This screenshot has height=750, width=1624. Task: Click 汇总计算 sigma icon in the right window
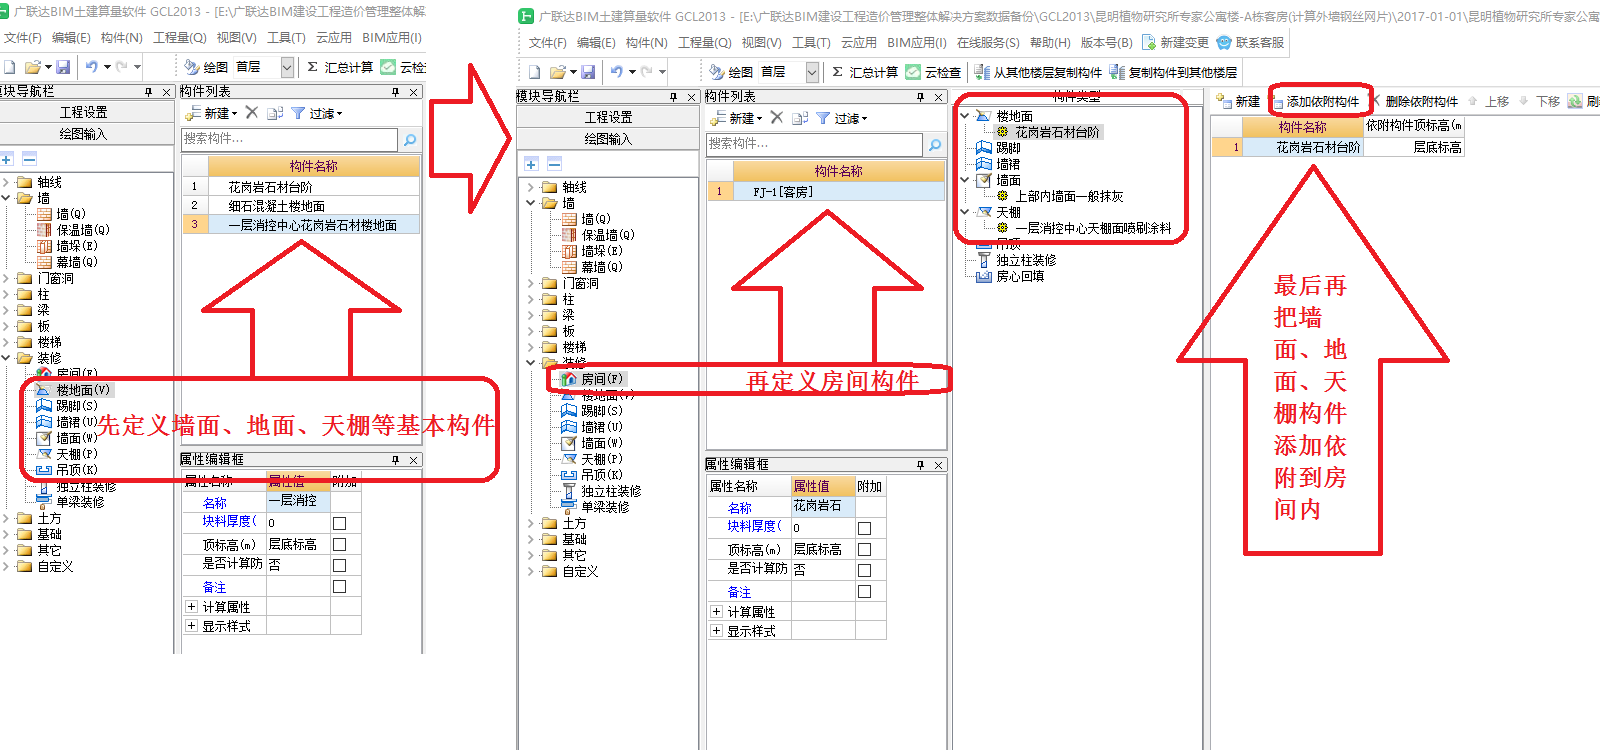click(x=837, y=72)
